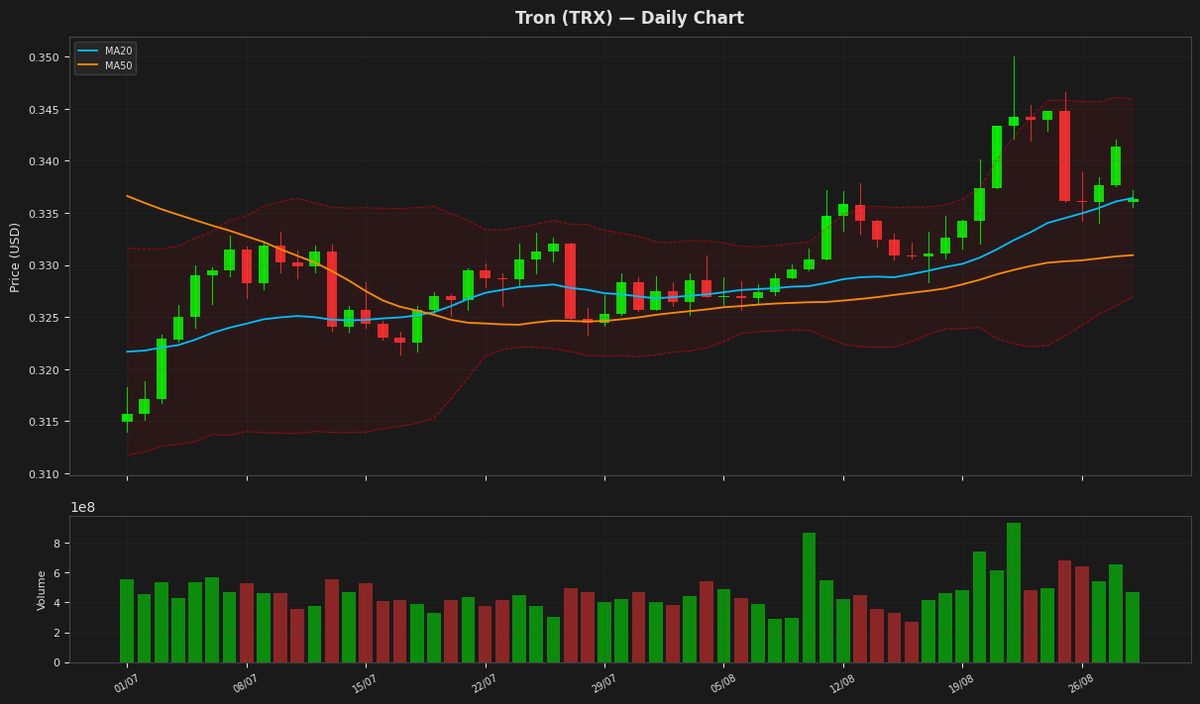Click the 0.310 price axis tick label
The width and height of the screenshot is (1200, 704).
point(42,474)
